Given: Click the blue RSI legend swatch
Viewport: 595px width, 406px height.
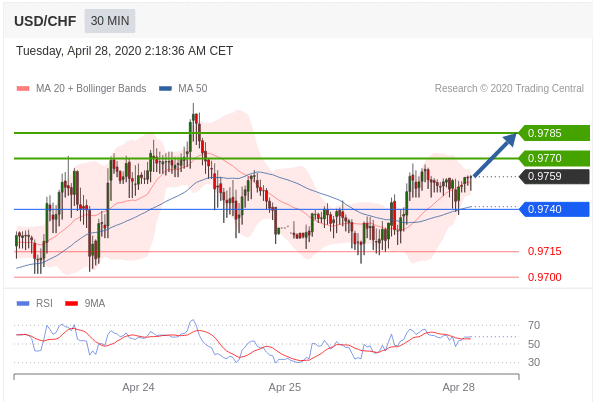Looking at the screenshot, I should tap(23, 304).
